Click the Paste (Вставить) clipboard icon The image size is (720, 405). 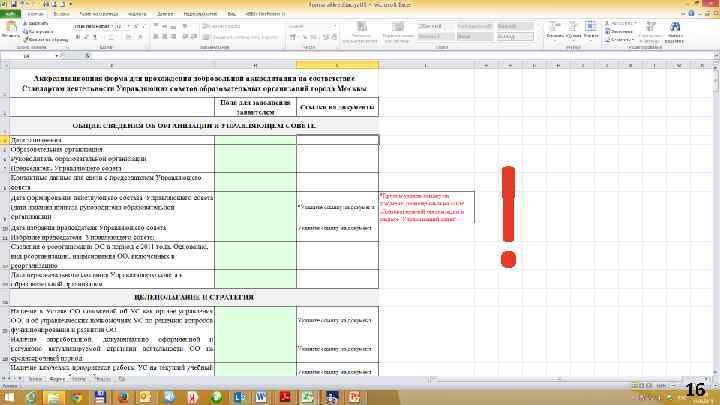pyautogui.click(x=10, y=27)
